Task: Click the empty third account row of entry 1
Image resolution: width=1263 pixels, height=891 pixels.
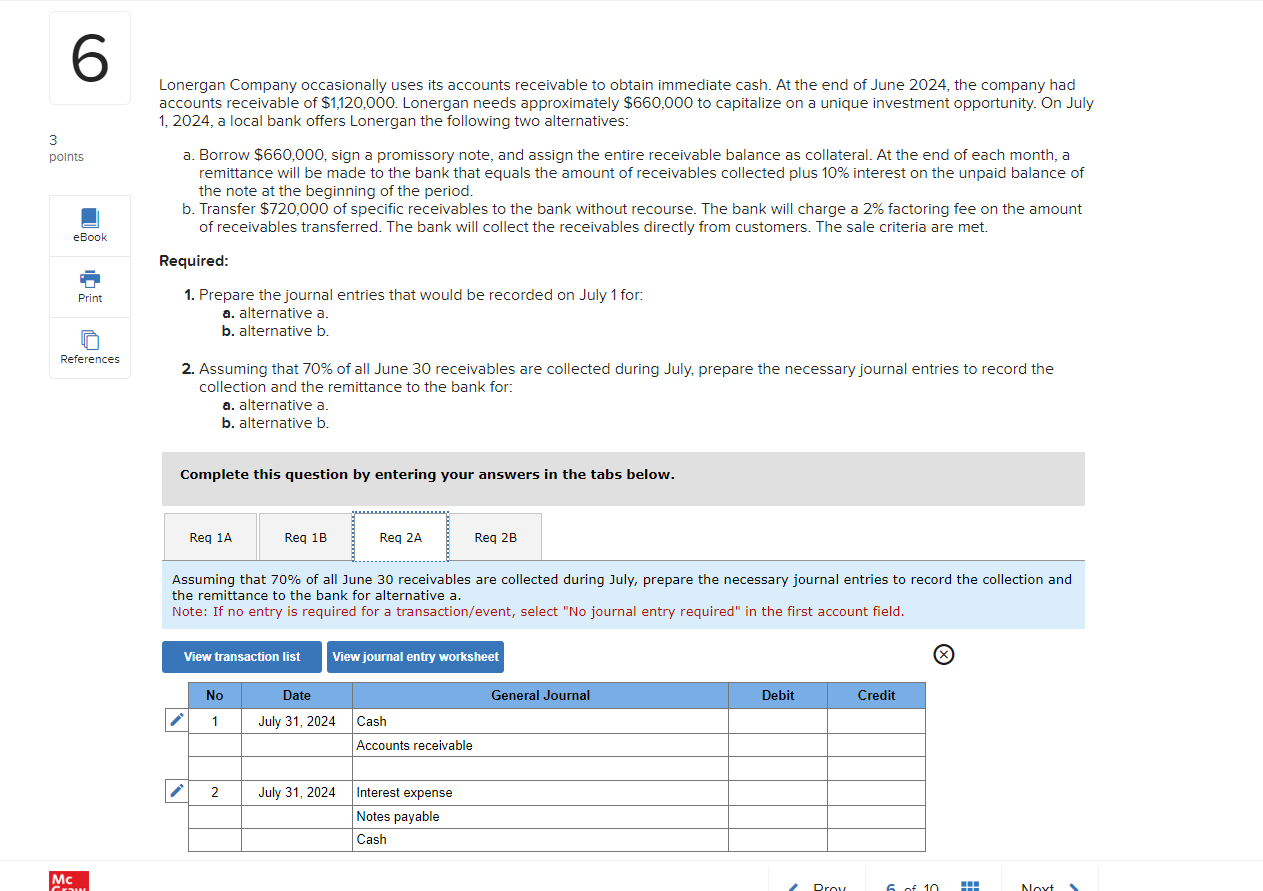Action: click(x=540, y=768)
